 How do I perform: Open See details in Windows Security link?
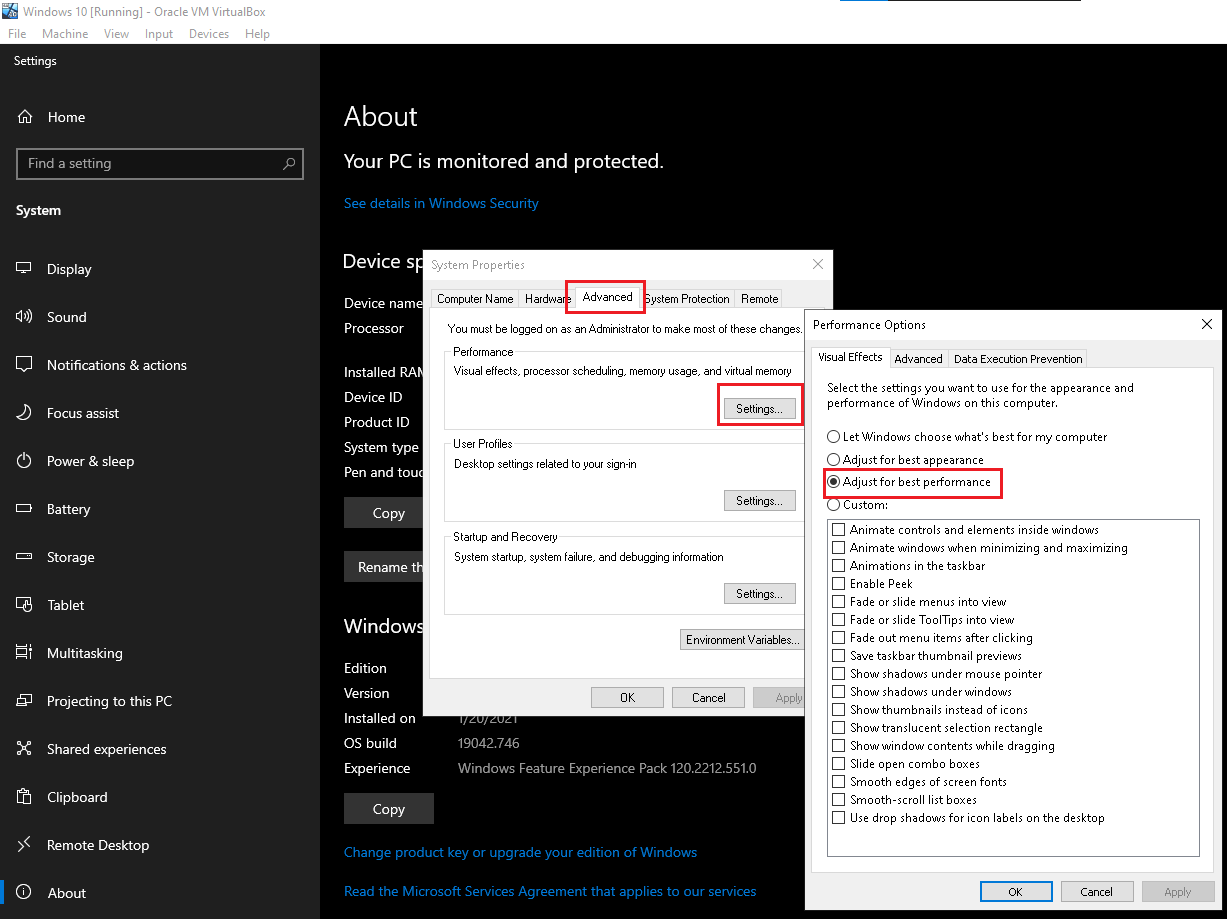441,203
